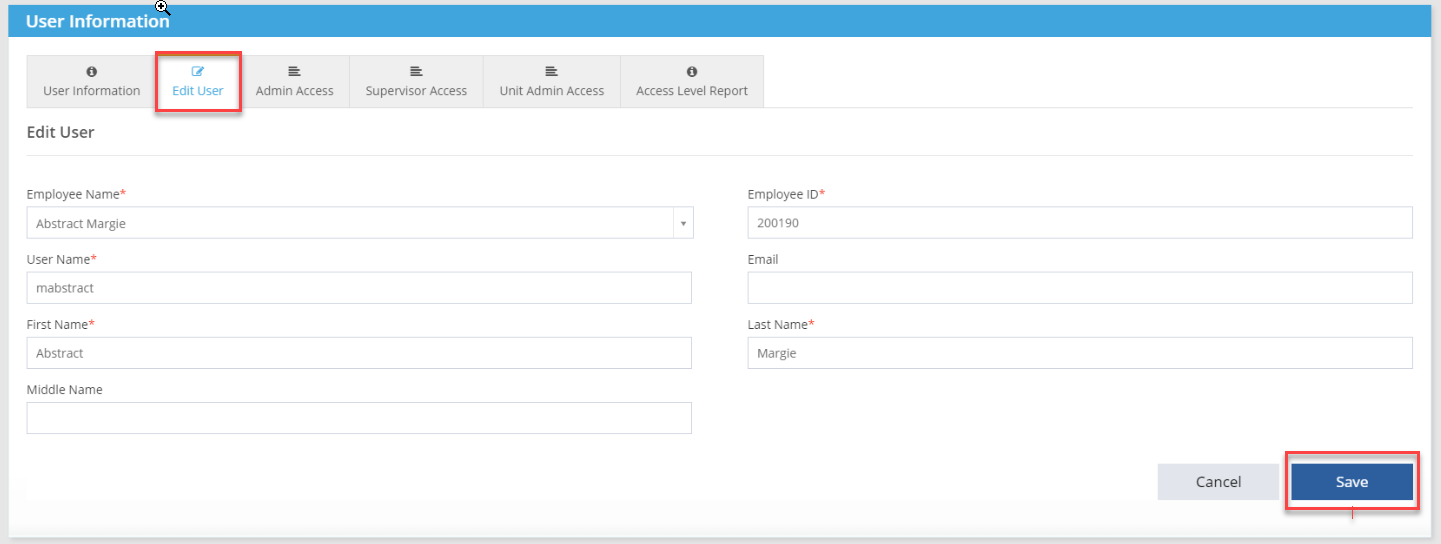Click the empty Email input field
Viewport: 1441px width, 544px height.
pos(1080,288)
